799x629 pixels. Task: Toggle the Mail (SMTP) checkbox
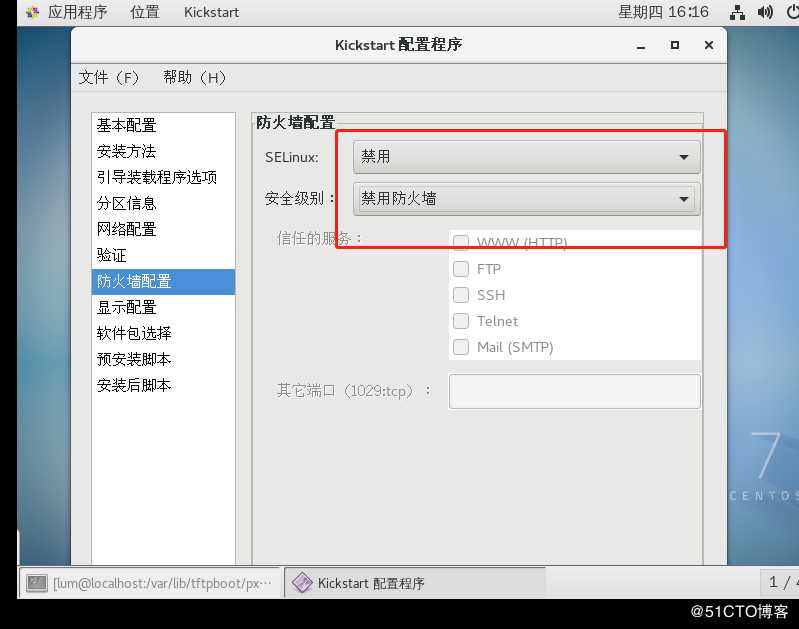[x=461, y=347]
